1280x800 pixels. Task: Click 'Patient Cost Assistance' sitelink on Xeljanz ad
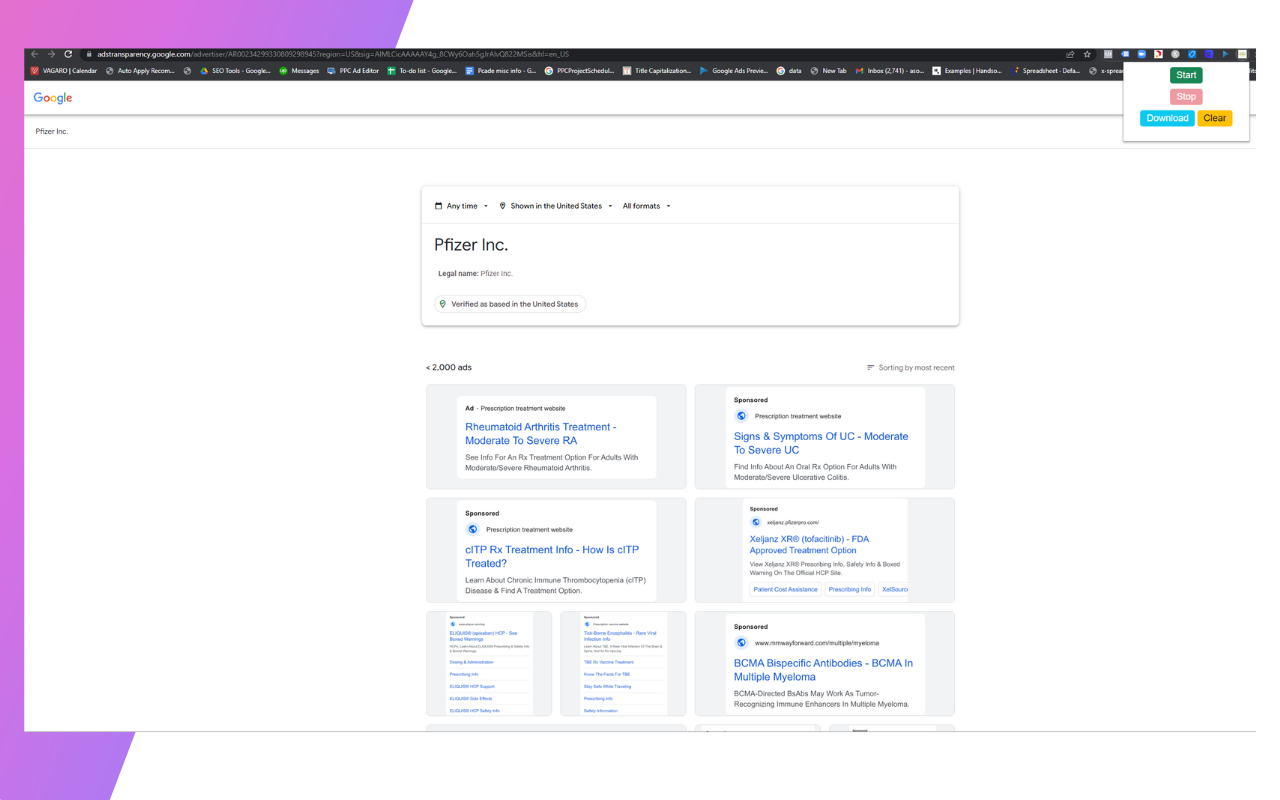tap(786, 590)
